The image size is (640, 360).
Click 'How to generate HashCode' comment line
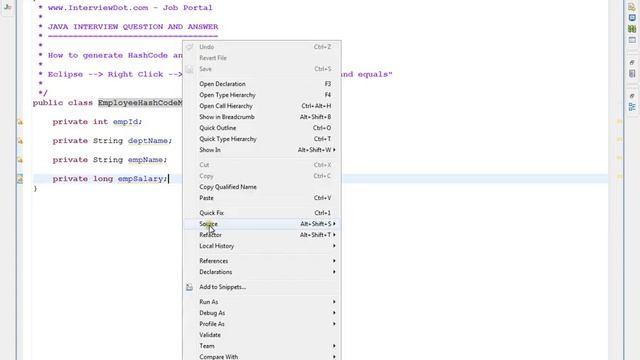[115, 56]
